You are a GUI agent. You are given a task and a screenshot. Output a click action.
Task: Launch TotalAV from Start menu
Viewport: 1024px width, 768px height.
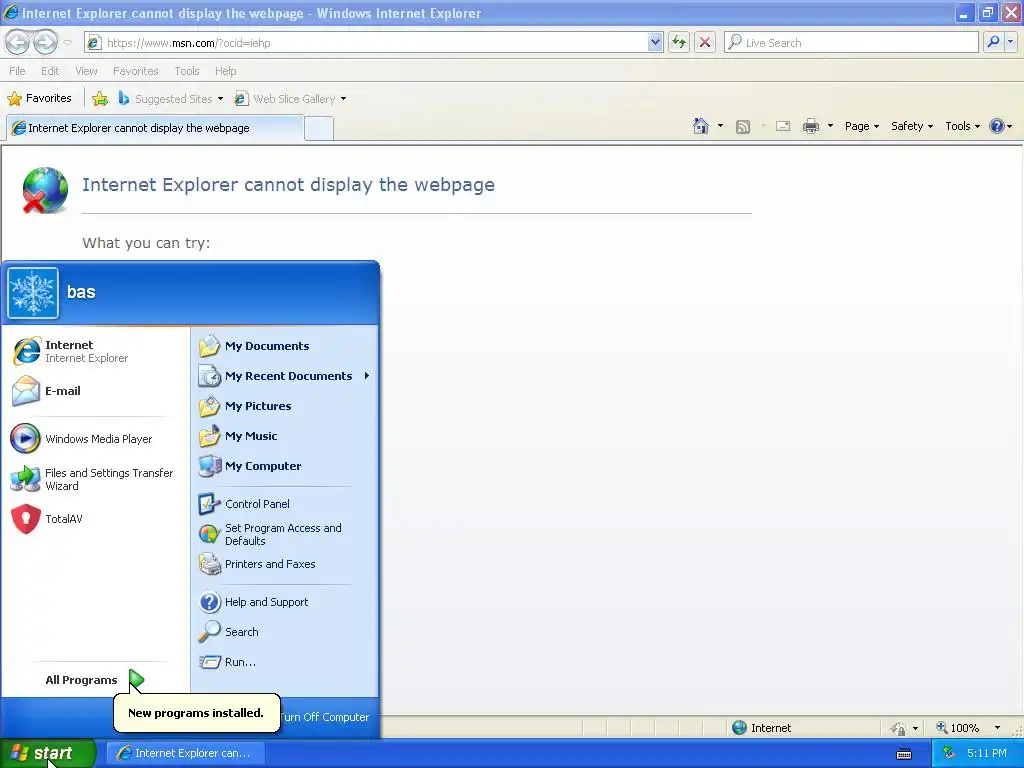[x=95, y=519]
